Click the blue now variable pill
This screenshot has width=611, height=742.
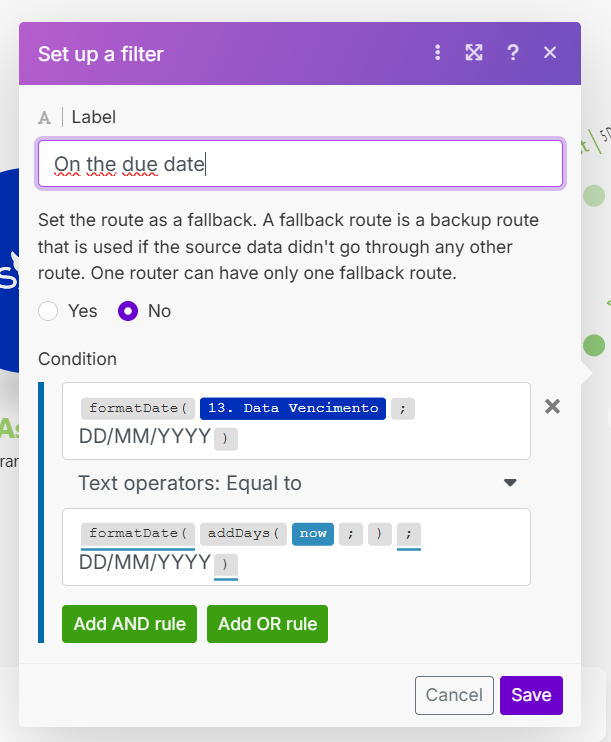tap(313, 533)
